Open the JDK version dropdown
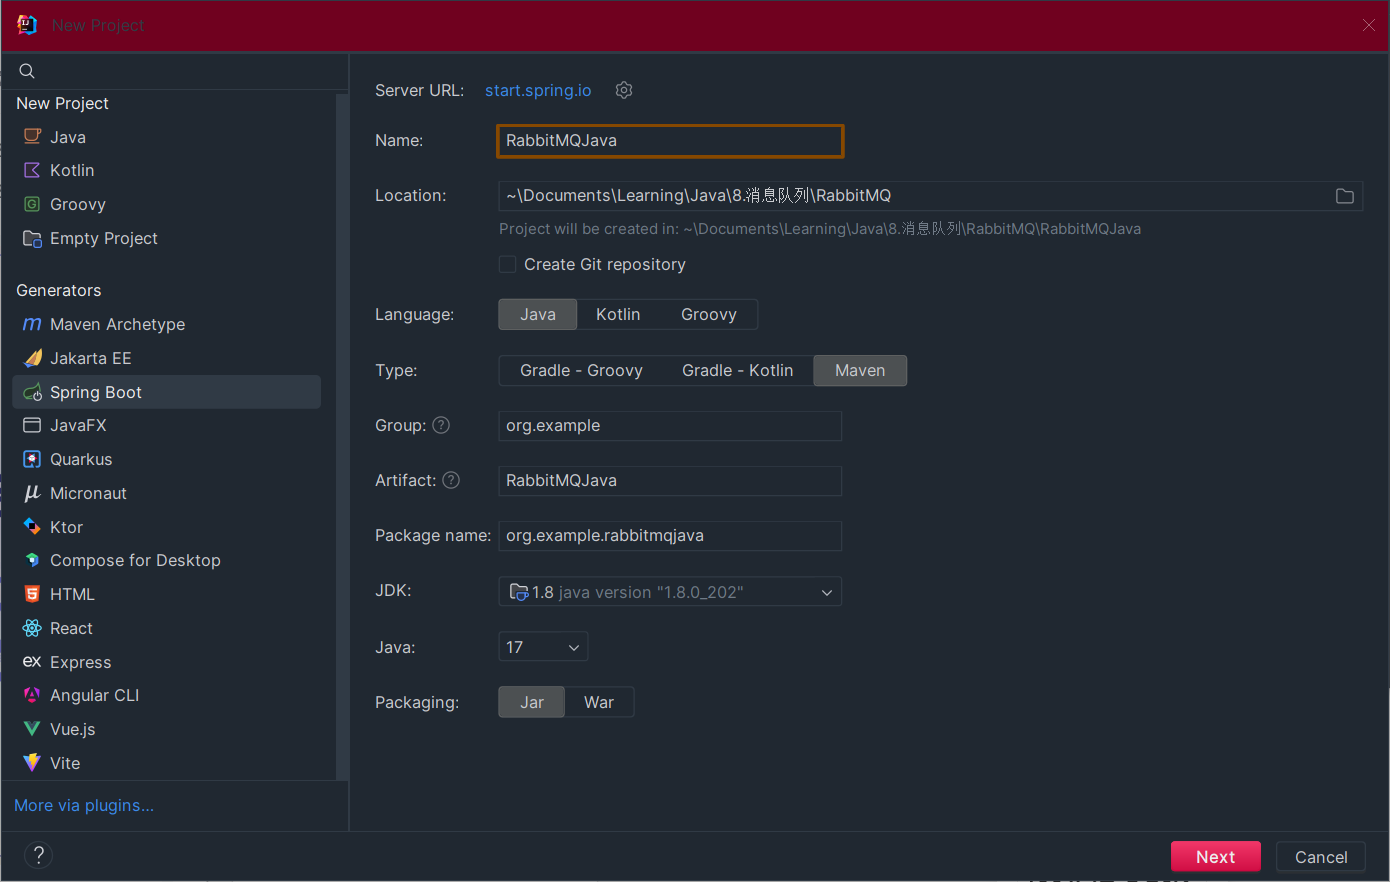This screenshot has height=882, width=1390. [x=670, y=592]
